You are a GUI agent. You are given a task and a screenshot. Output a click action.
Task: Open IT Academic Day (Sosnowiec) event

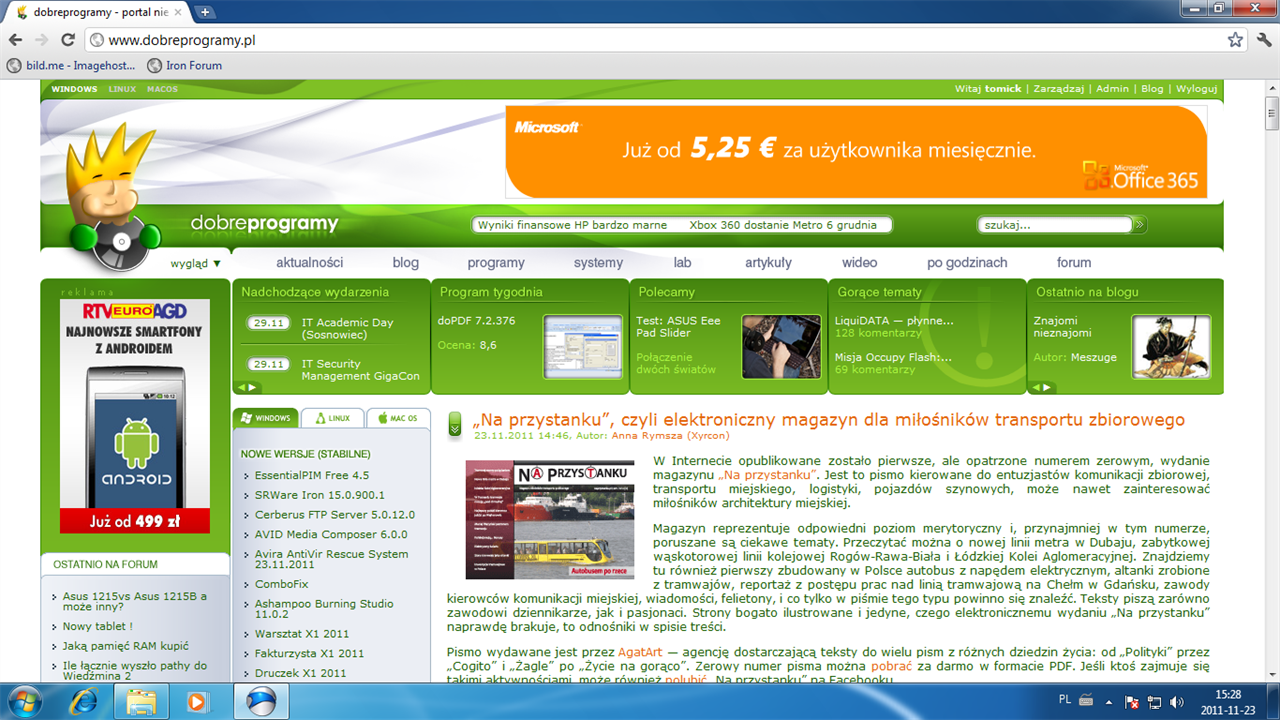[x=347, y=329]
